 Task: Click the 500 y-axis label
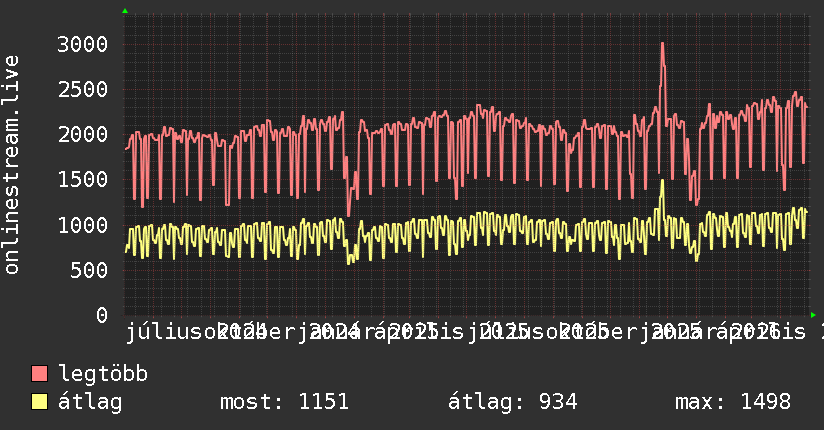pos(89,270)
